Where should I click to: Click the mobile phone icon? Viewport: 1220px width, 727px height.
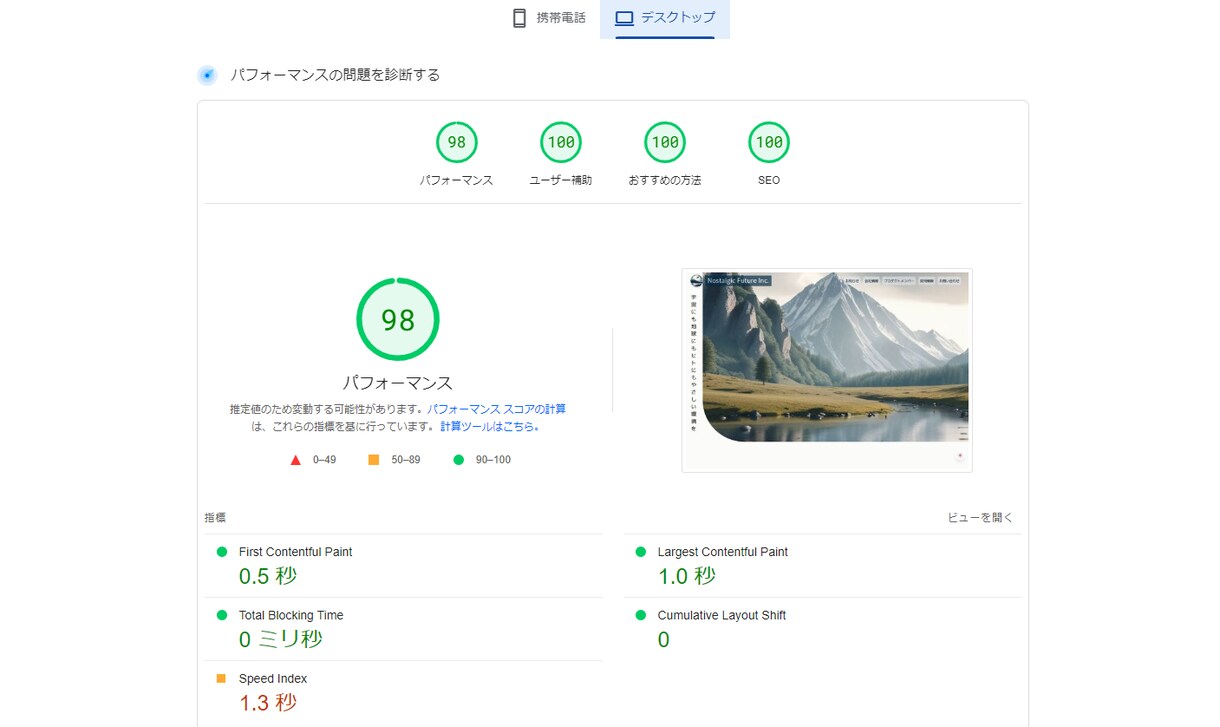coord(519,18)
